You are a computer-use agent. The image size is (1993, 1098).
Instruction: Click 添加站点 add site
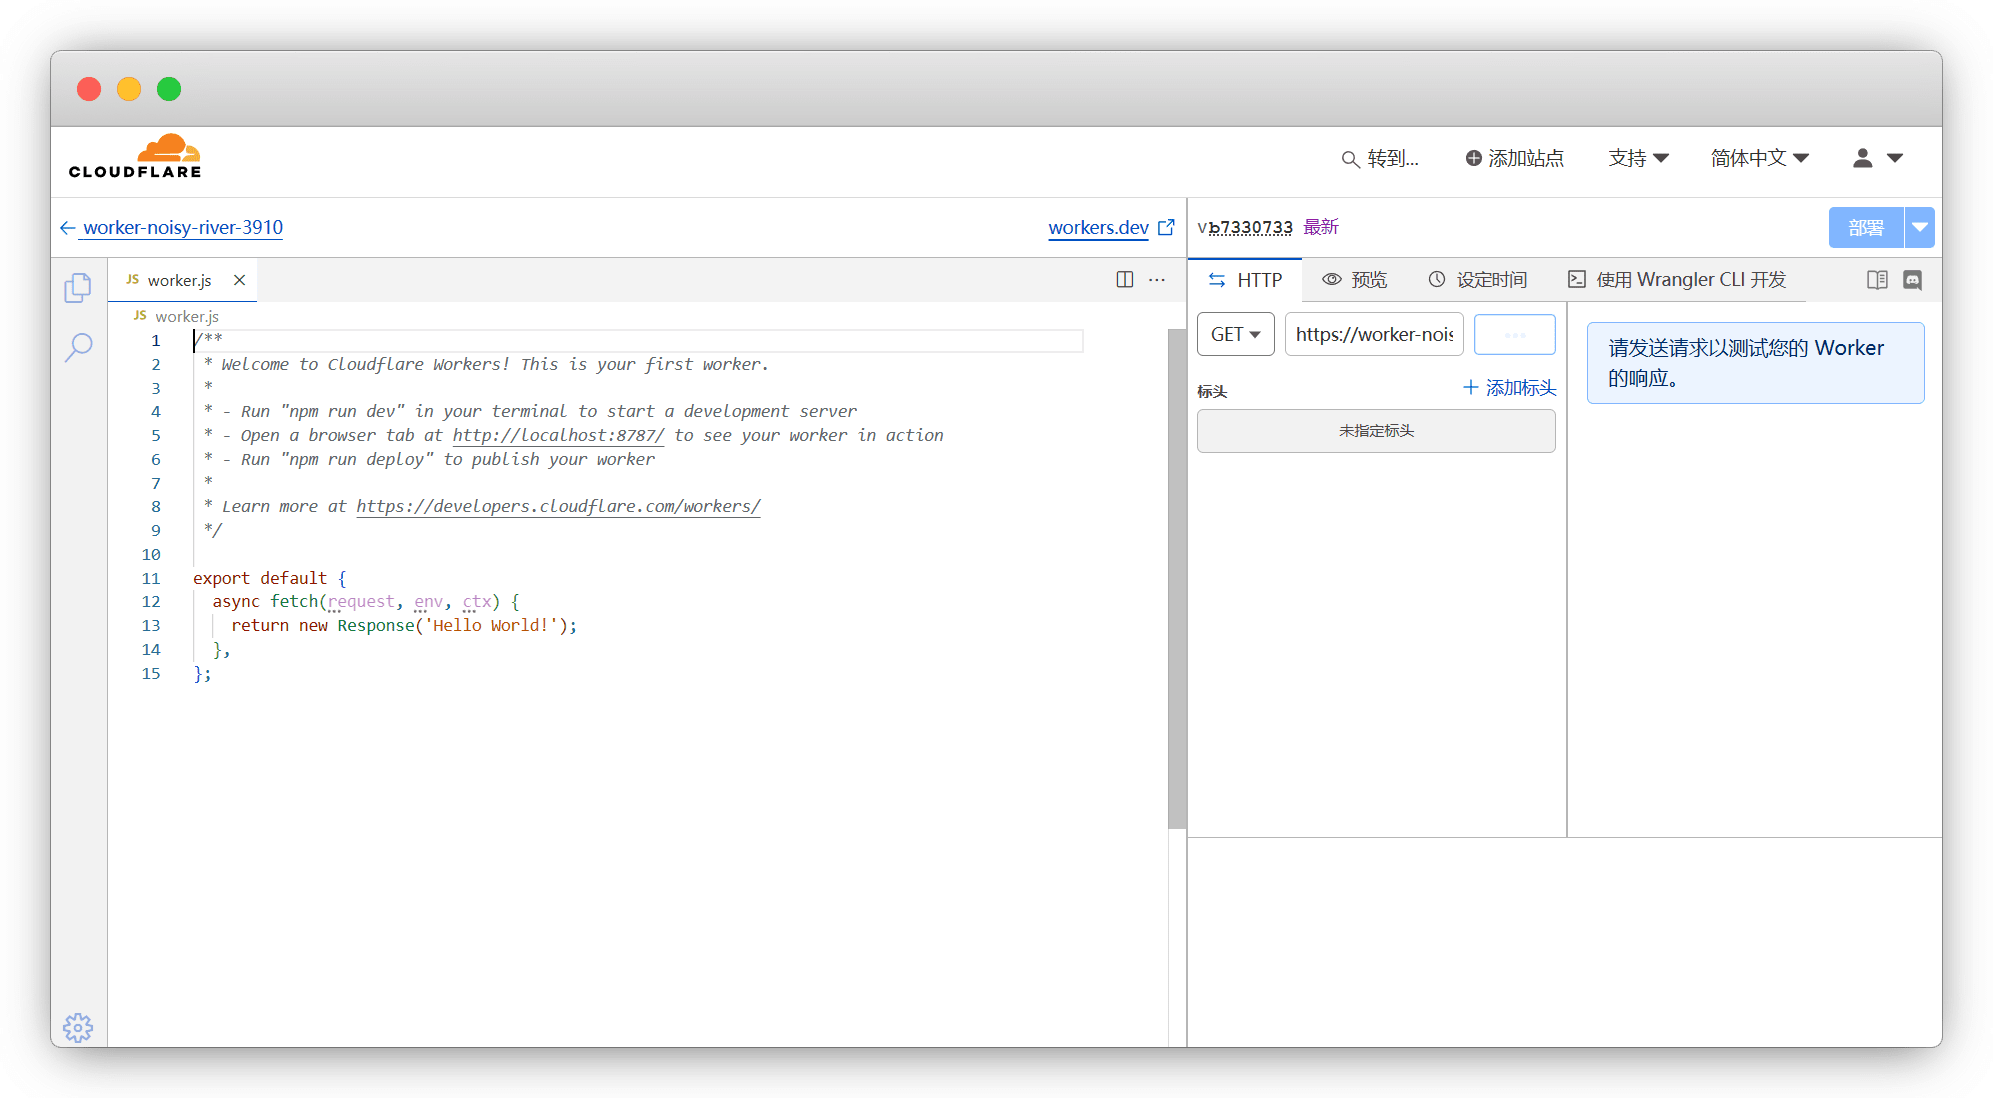click(1515, 158)
